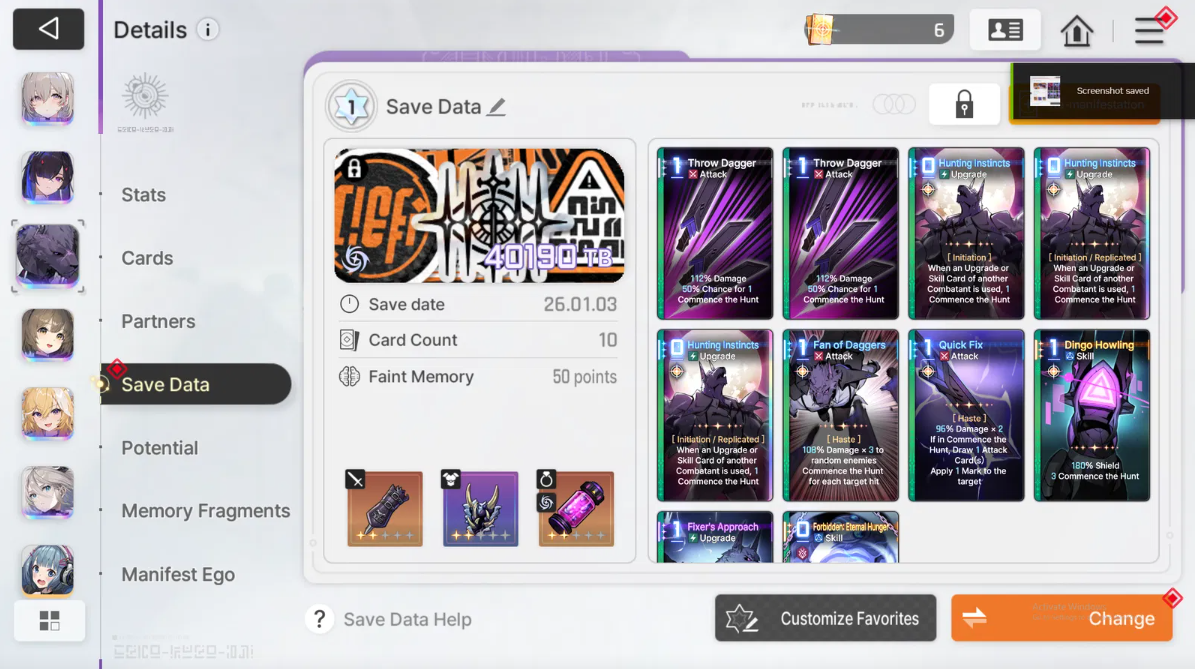
Task: Select the pink canister accessory slot icon
Action: click(575, 508)
